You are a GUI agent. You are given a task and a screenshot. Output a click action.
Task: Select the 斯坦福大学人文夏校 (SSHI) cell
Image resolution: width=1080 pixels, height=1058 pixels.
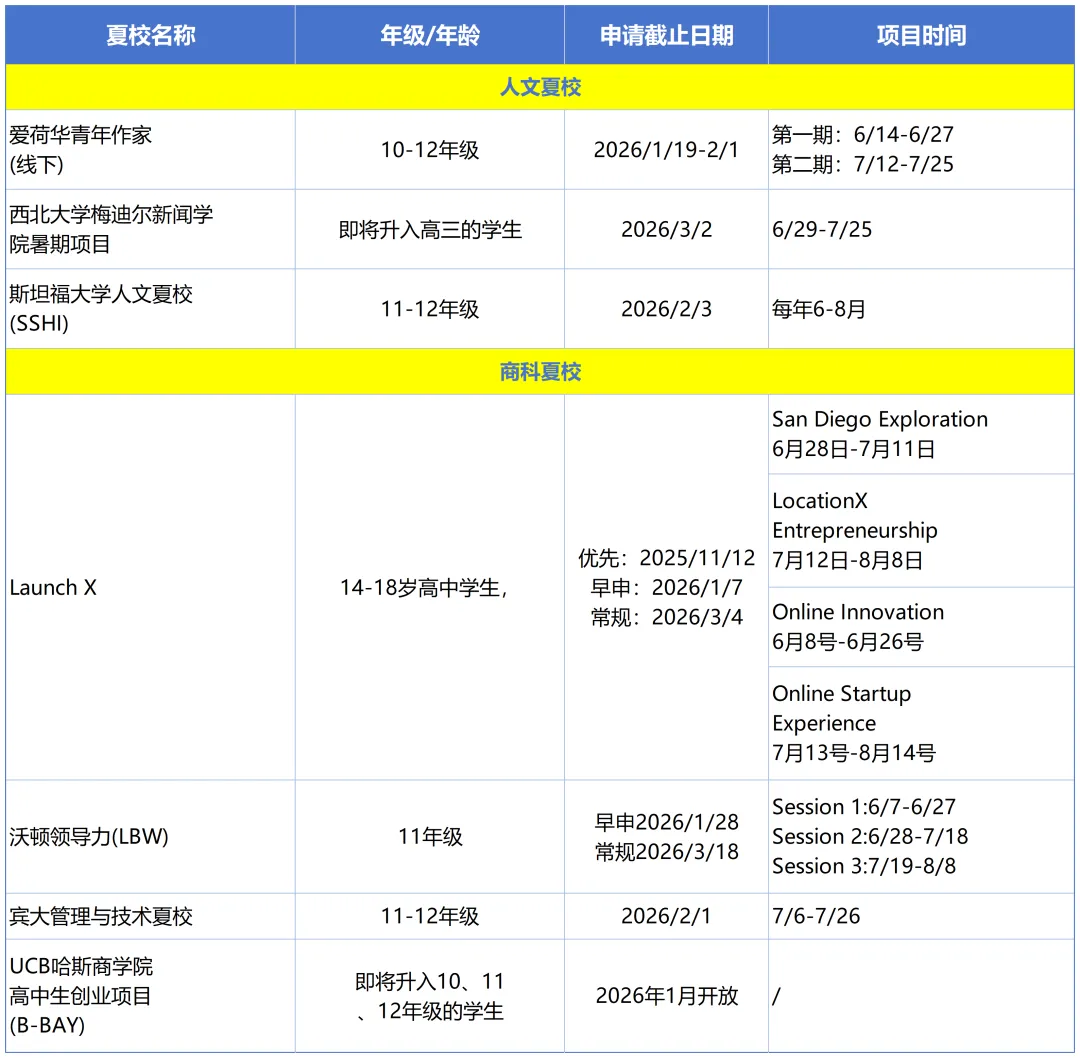(x=150, y=309)
